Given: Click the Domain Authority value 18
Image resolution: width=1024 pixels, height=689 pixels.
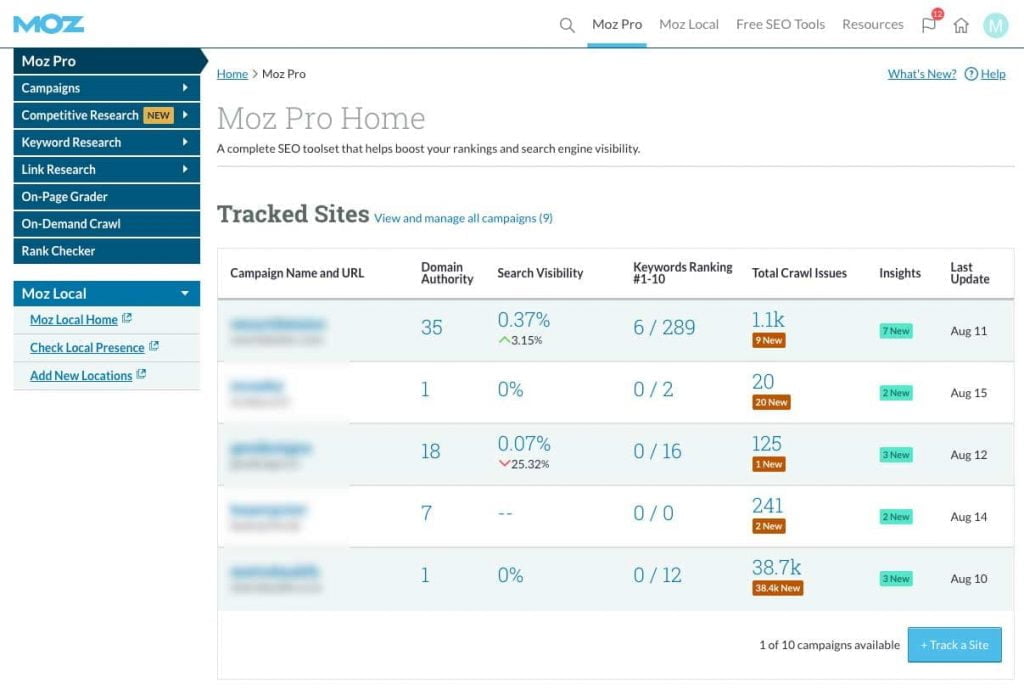Looking at the screenshot, I should point(430,451).
